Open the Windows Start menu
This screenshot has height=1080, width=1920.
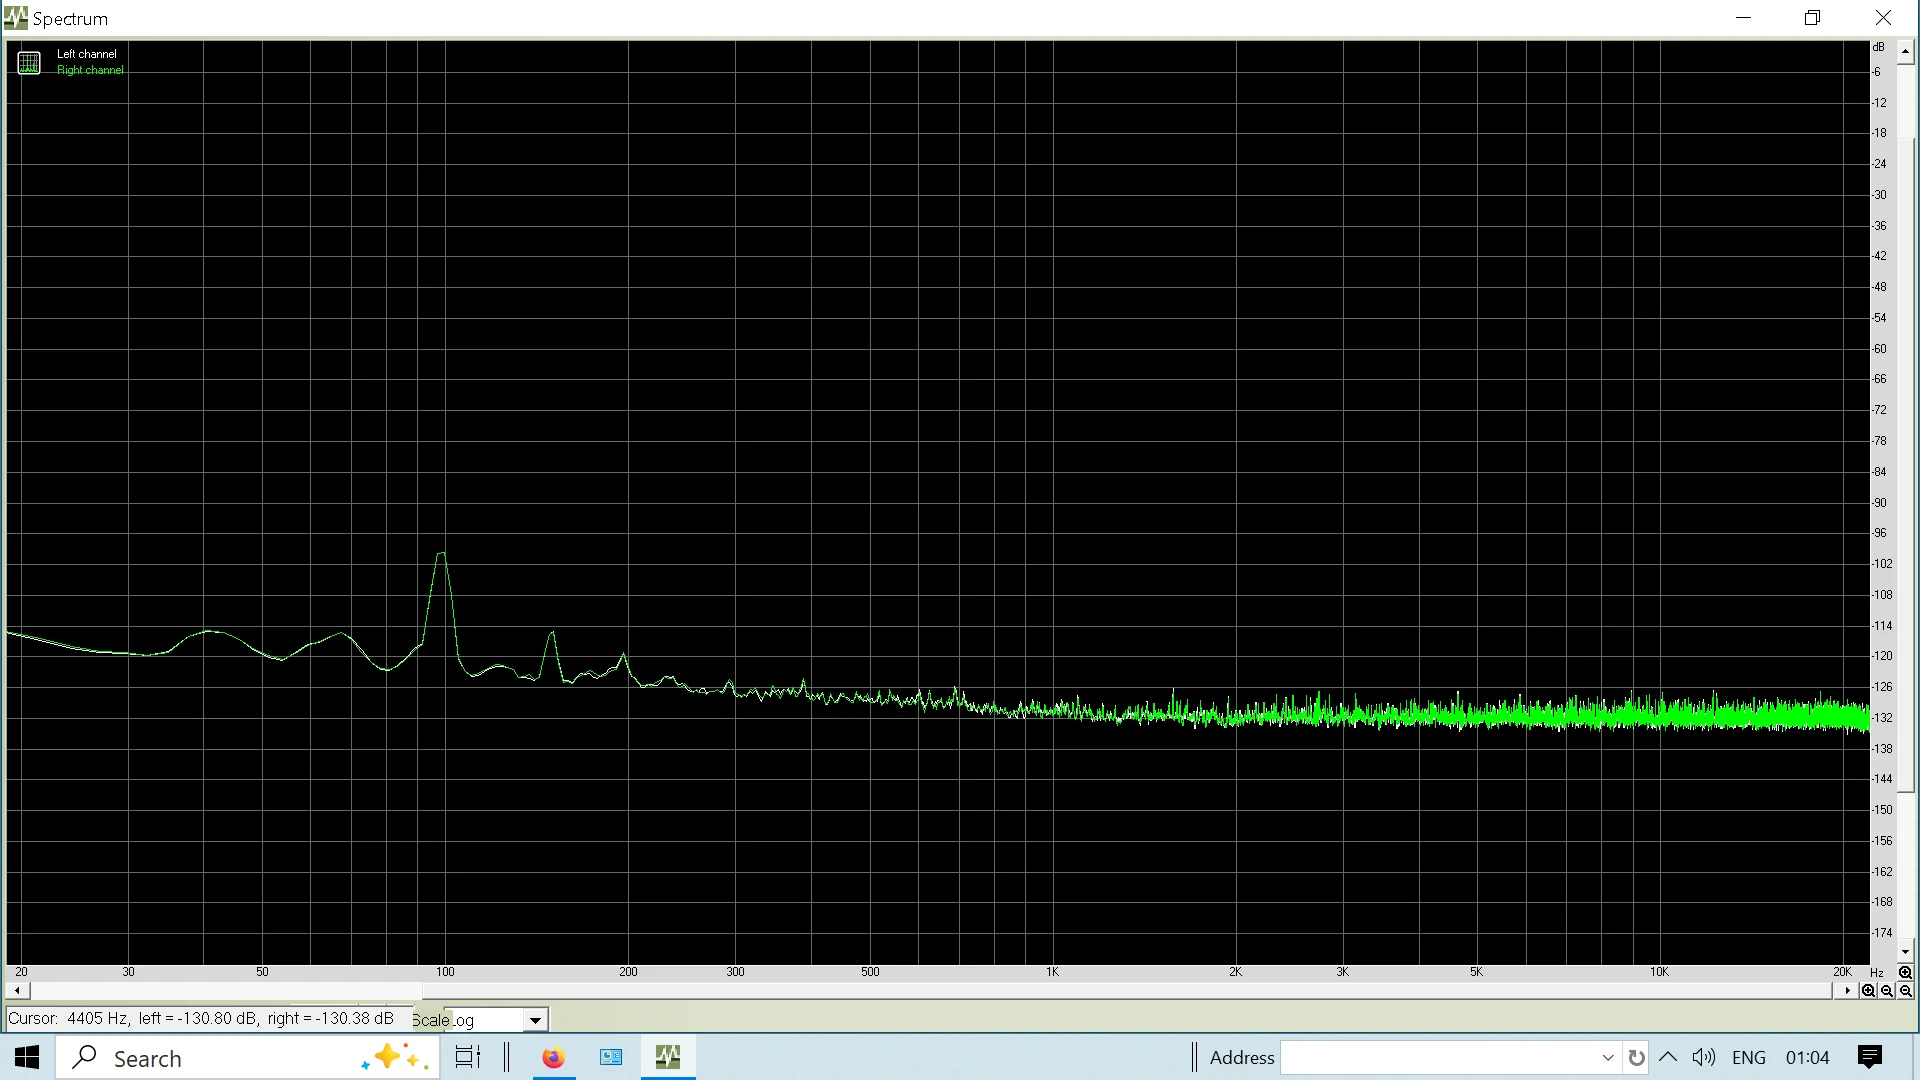point(27,1057)
